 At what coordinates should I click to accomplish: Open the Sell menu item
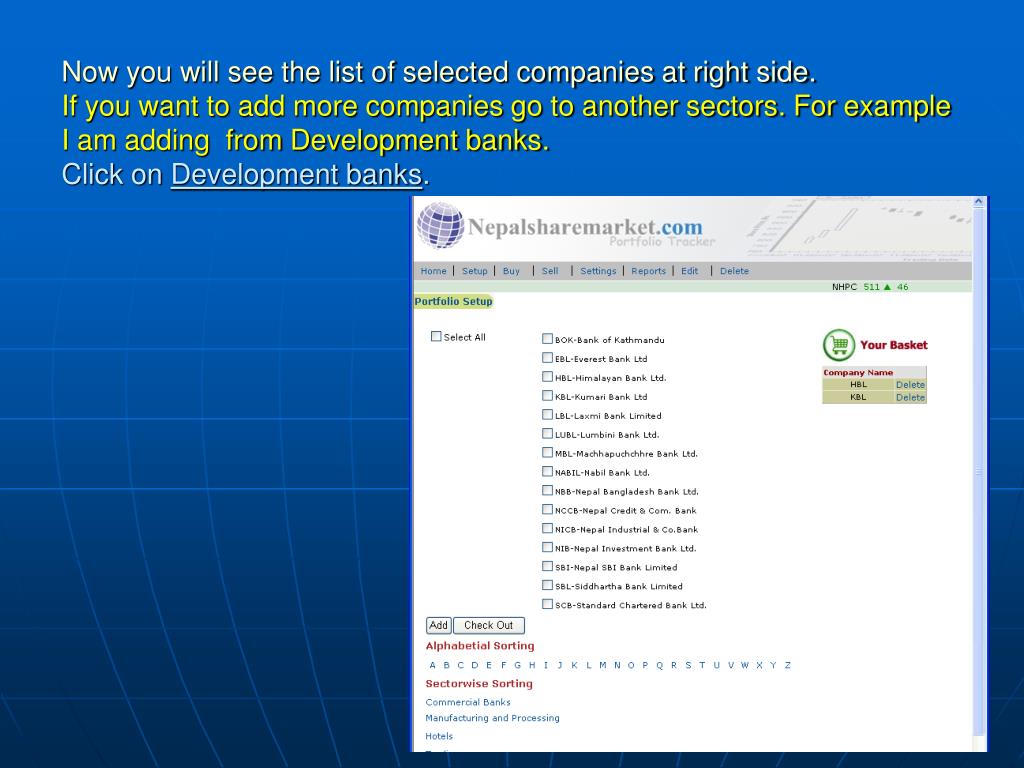[550, 271]
